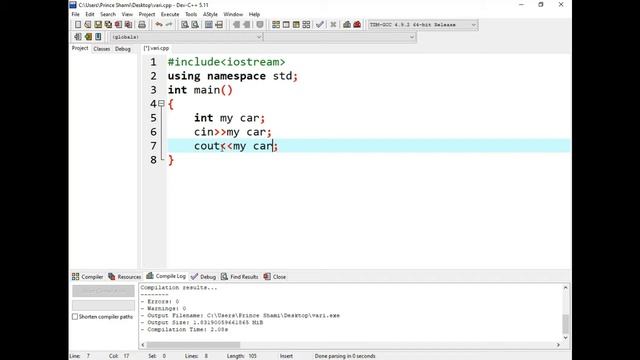Click the code line 'int my car;'
640x360 pixels.
click(229, 118)
